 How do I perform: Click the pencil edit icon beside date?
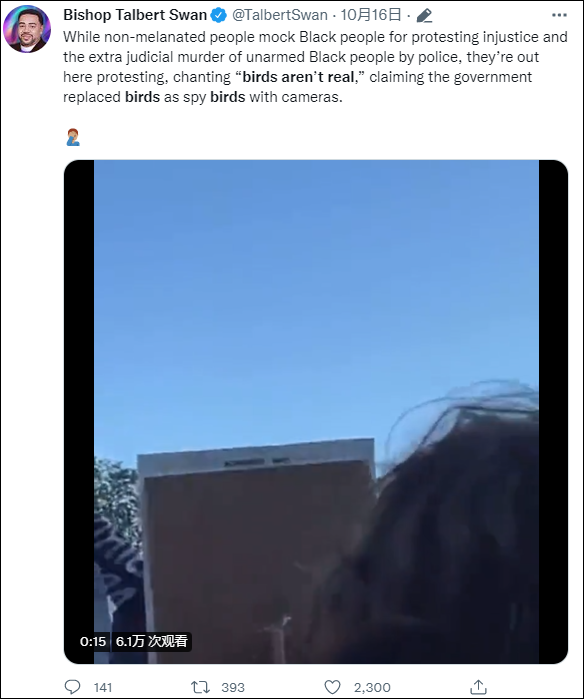coord(424,16)
